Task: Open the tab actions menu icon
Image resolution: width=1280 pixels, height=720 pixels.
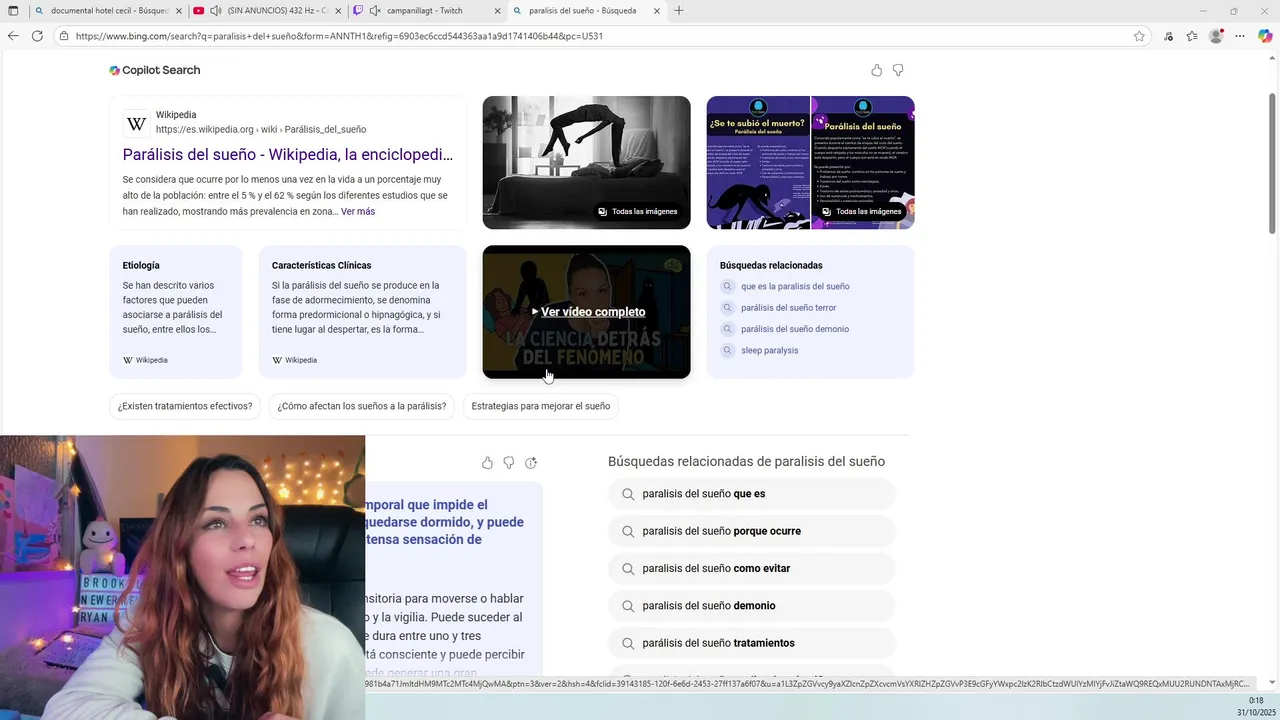Action: [x=14, y=11]
